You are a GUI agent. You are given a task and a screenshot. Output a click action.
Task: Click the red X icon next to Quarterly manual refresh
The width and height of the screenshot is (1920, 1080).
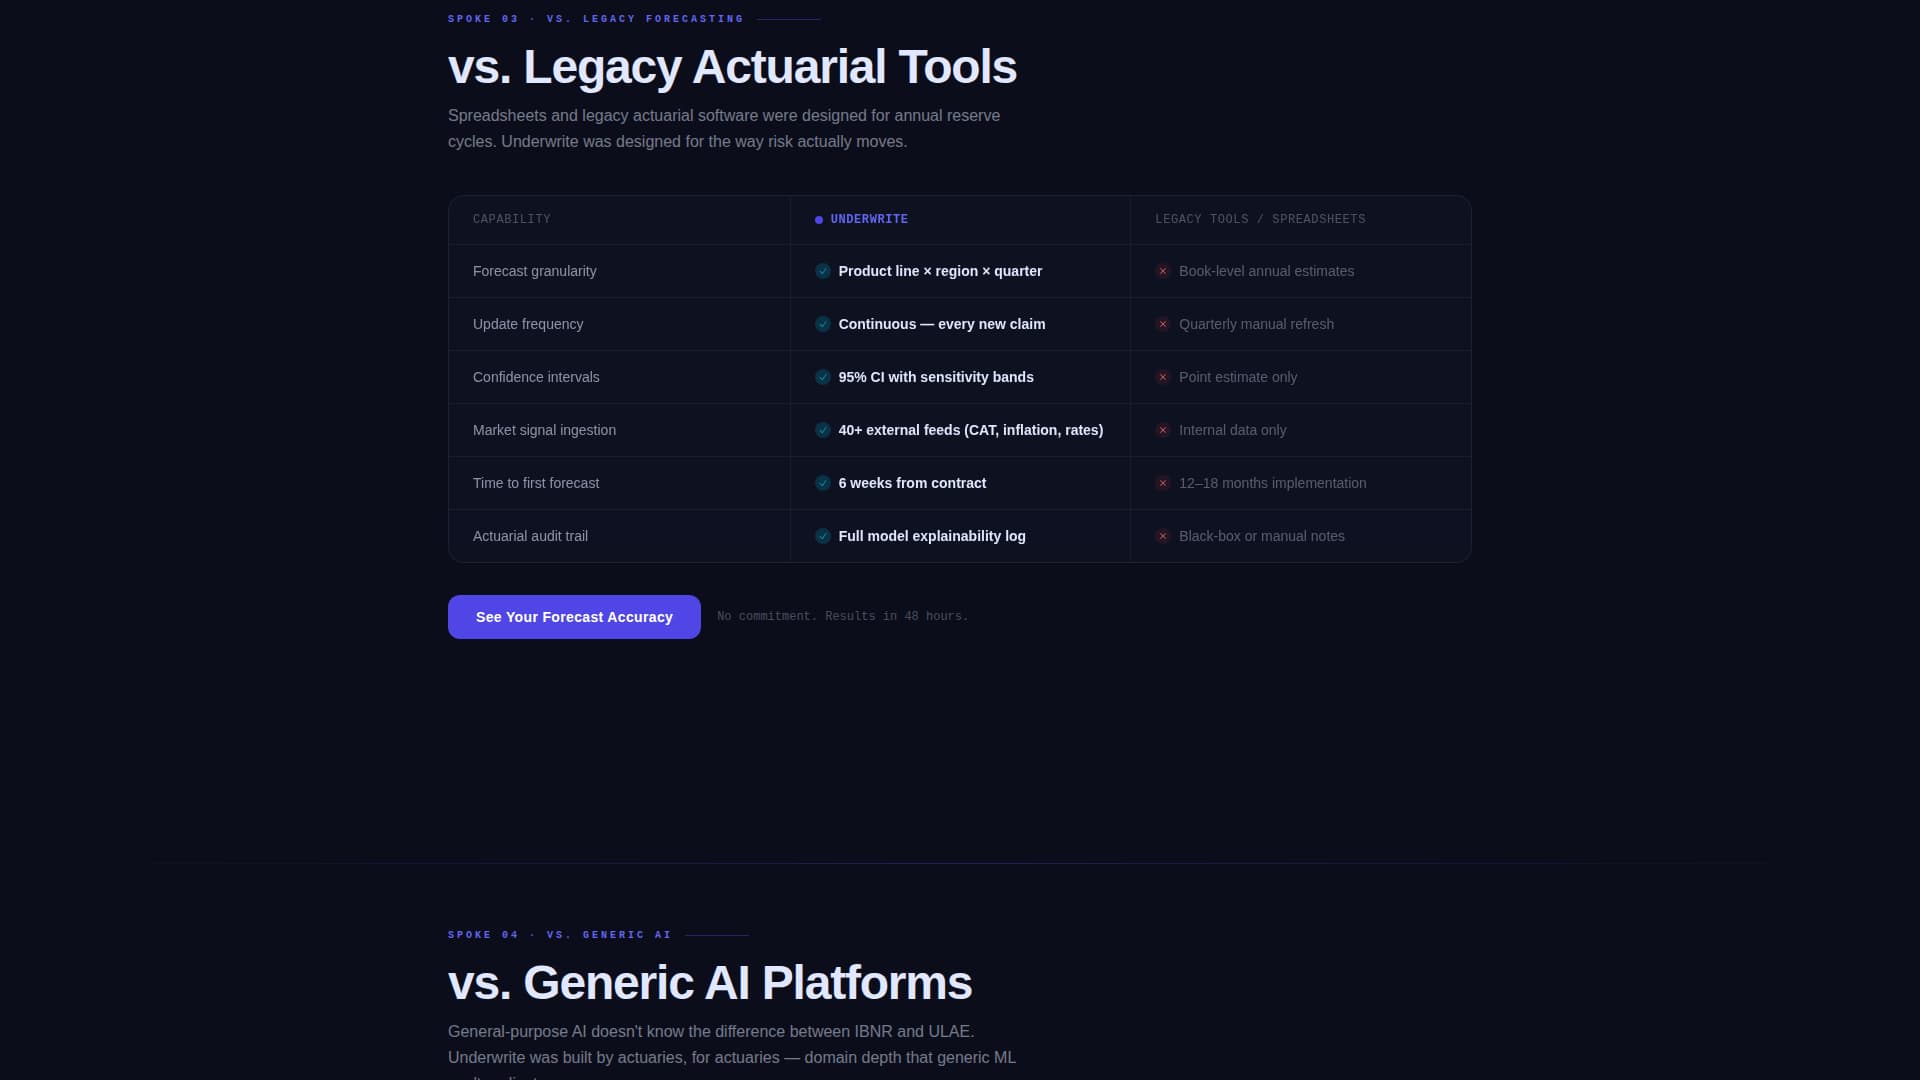tap(1163, 324)
